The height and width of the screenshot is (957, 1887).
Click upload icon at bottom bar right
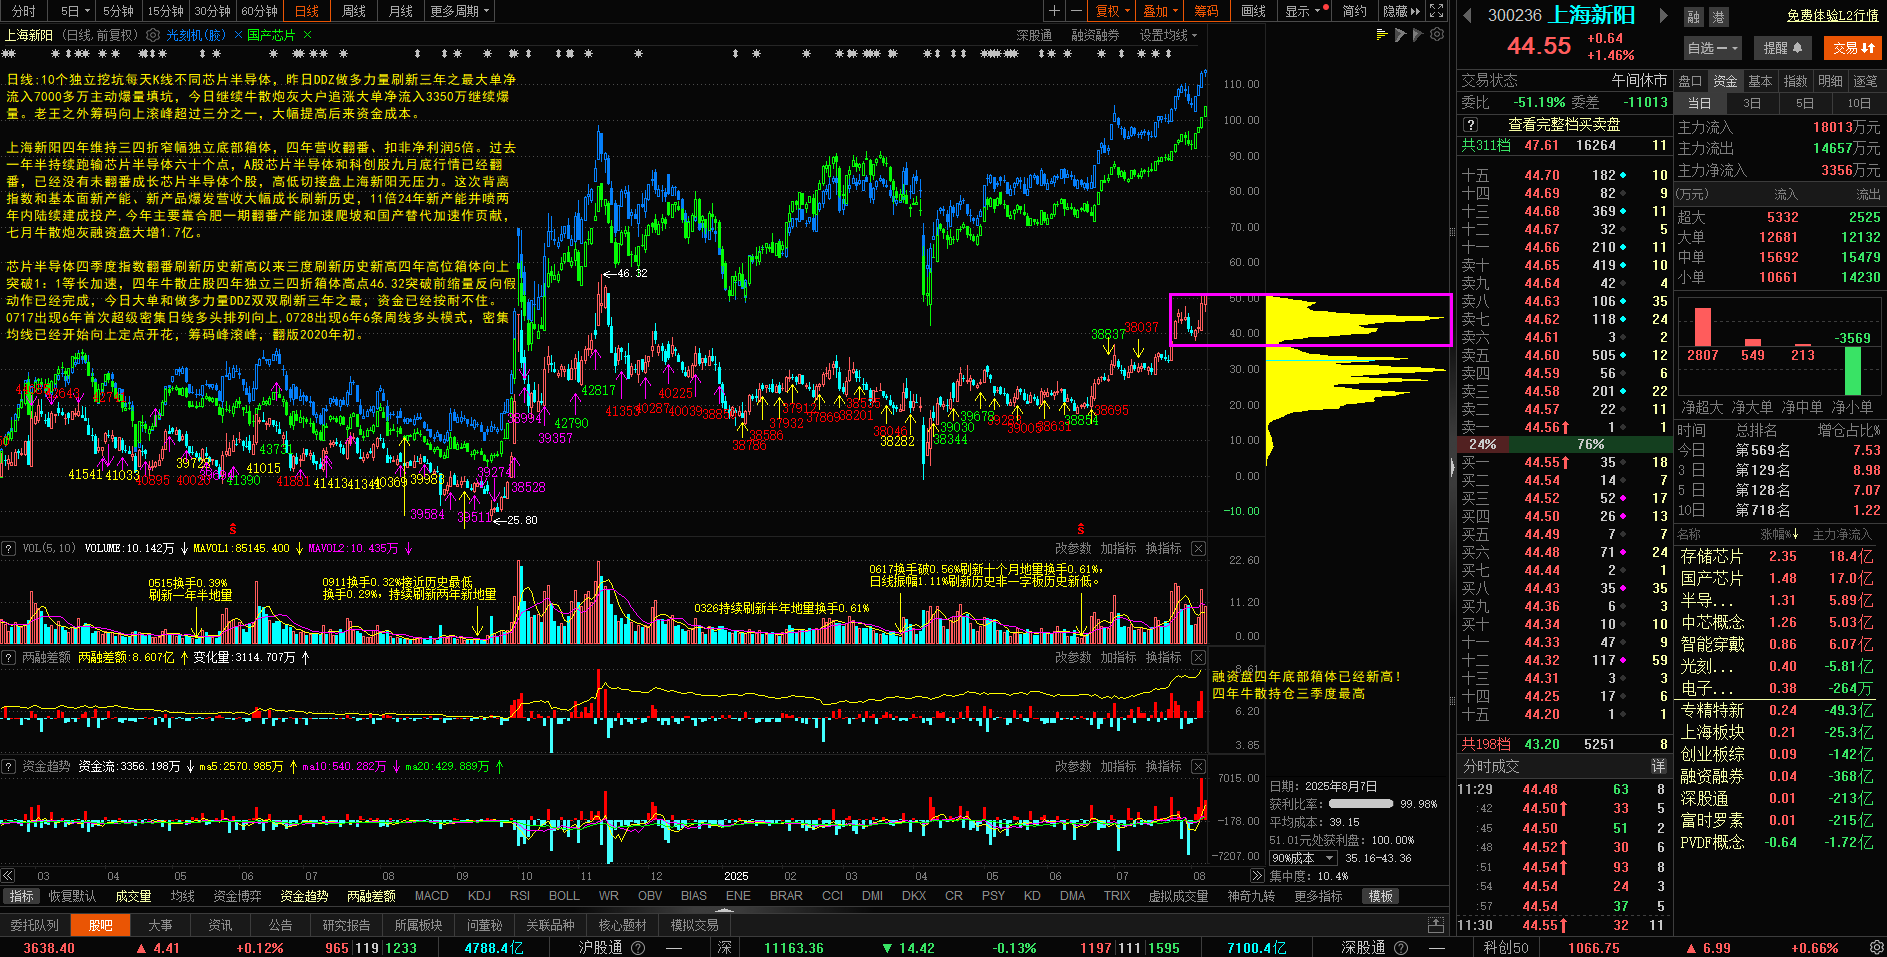1436,925
